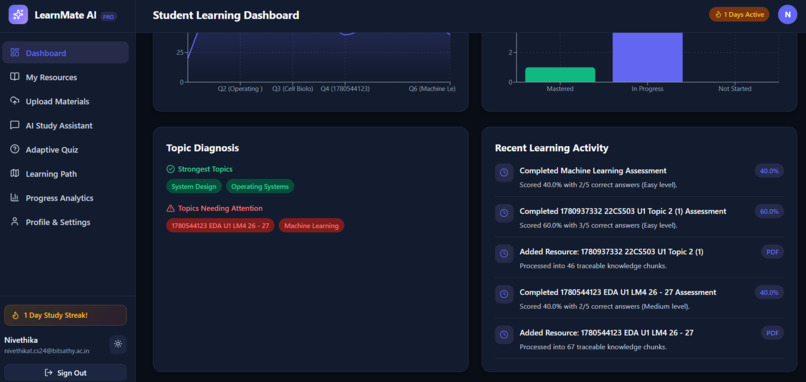The image size is (806, 382).
Task: Click the Student Learning Dashboard title
Action: pyautogui.click(x=226, y=15)
